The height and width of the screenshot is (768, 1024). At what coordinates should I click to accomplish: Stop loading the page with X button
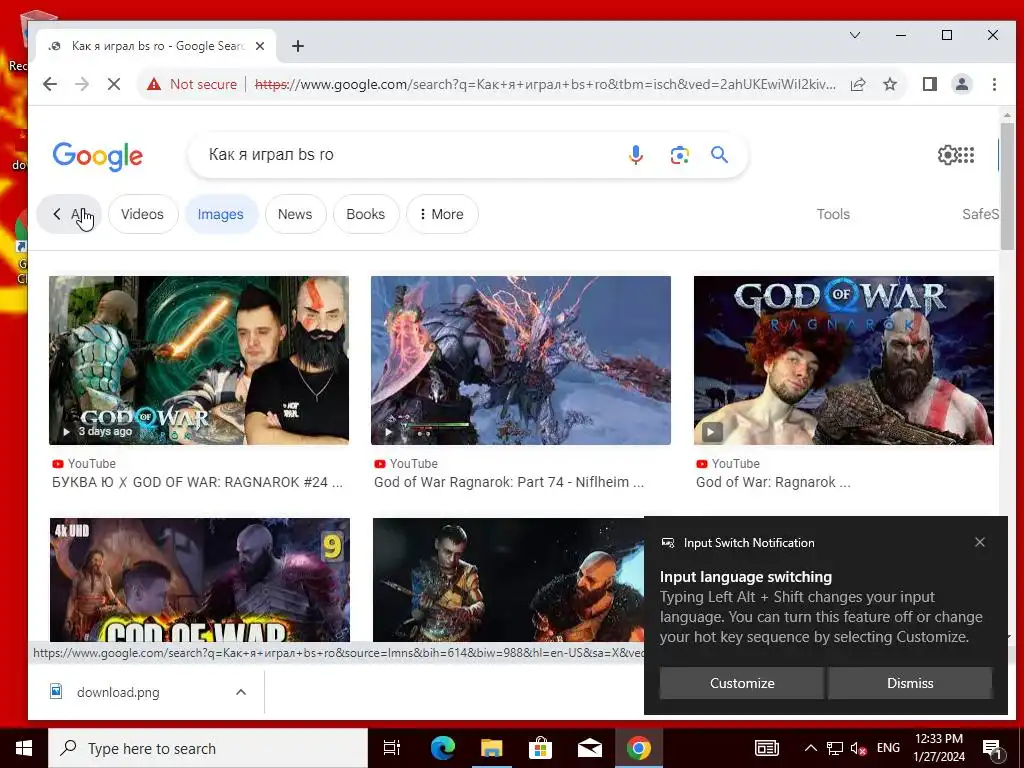pos(114,84)
